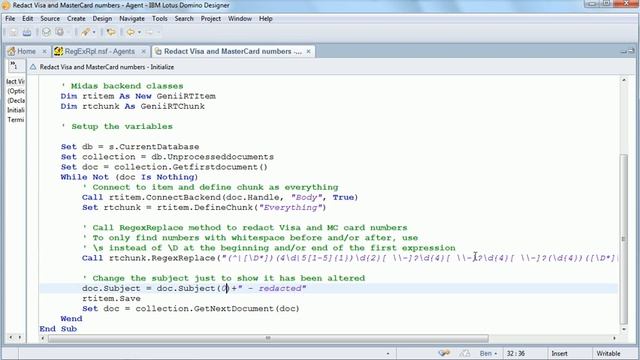
Task: Click the code editor scroll-up arrow
Action: (x=624, y=80)
